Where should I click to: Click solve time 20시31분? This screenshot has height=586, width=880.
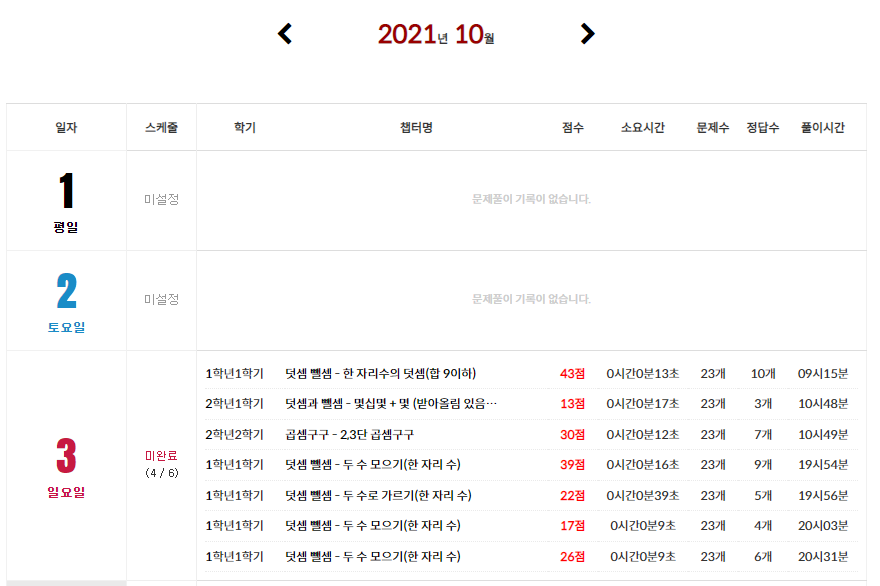click(x=823, y=557)
